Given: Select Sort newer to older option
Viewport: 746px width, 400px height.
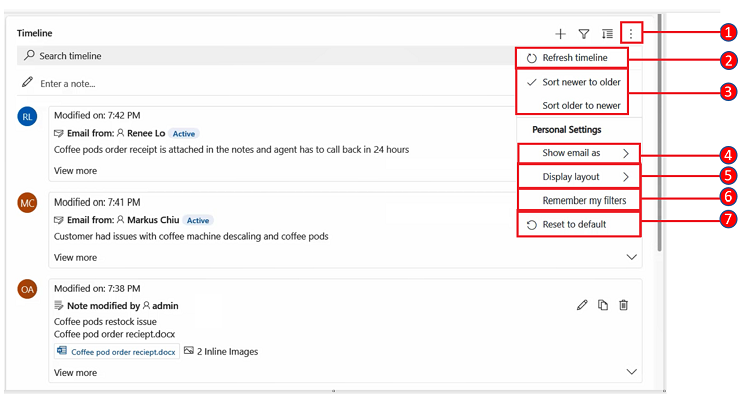Looking at the screenshot, I should point(581,82).
